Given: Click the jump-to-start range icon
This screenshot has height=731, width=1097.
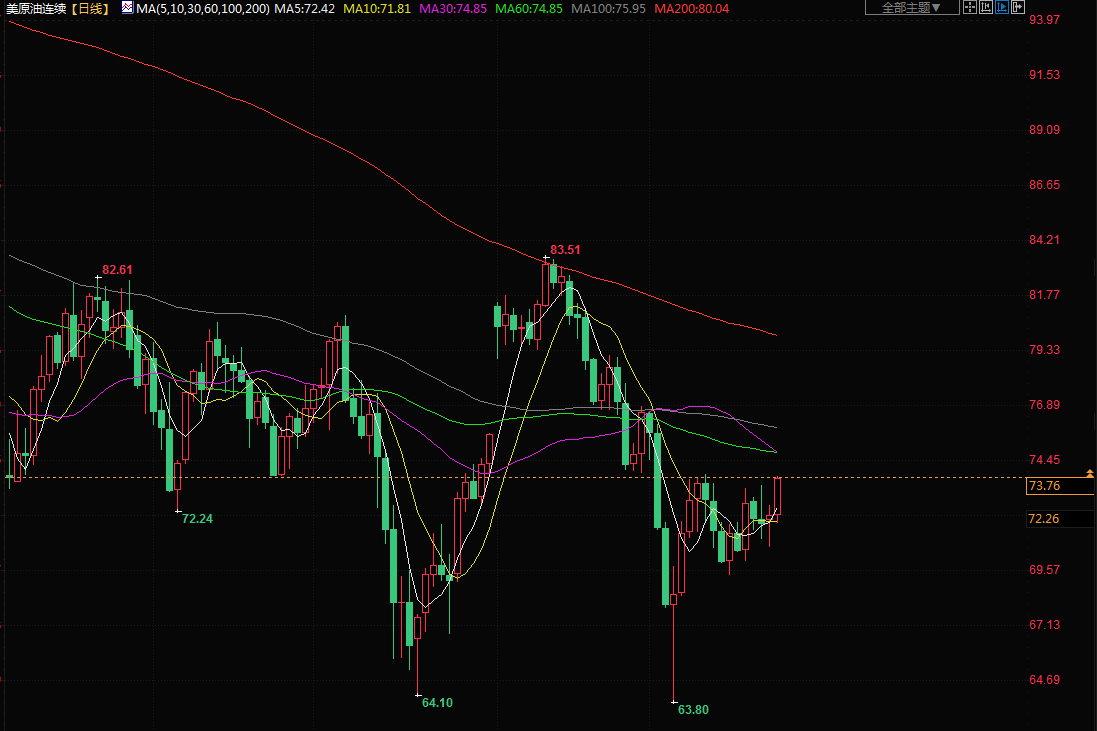Looking at the screenshot, I should tap(986, 8).
